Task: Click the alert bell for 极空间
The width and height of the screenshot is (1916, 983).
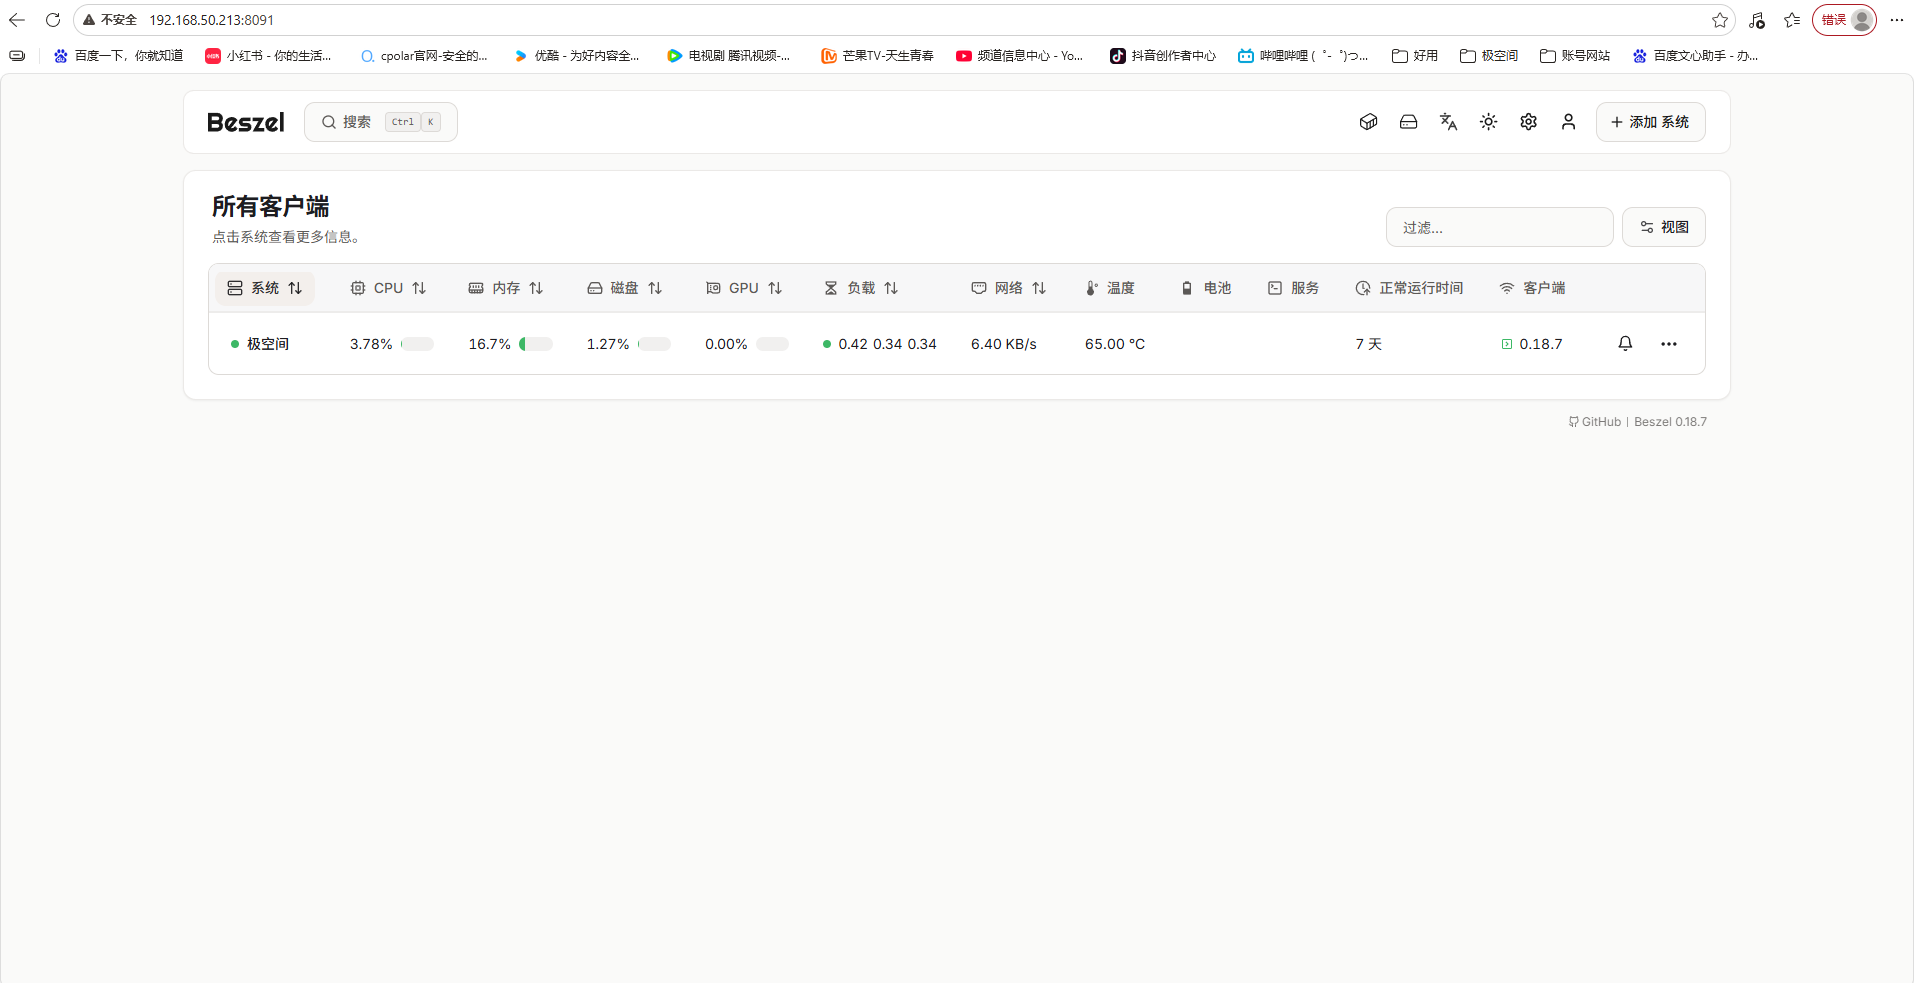Action: click(1625, 344)
